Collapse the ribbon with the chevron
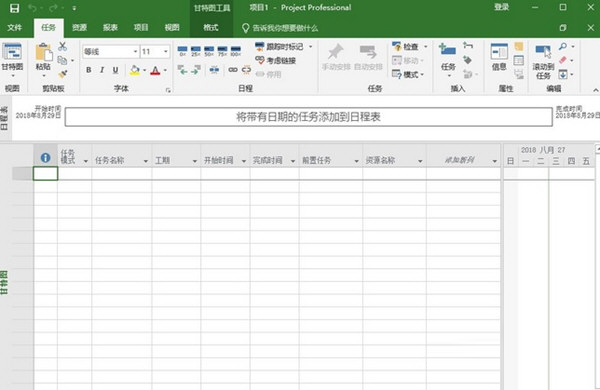Viewport: 600px width, 390px height. pyautogui.click(x=595, y=90)
